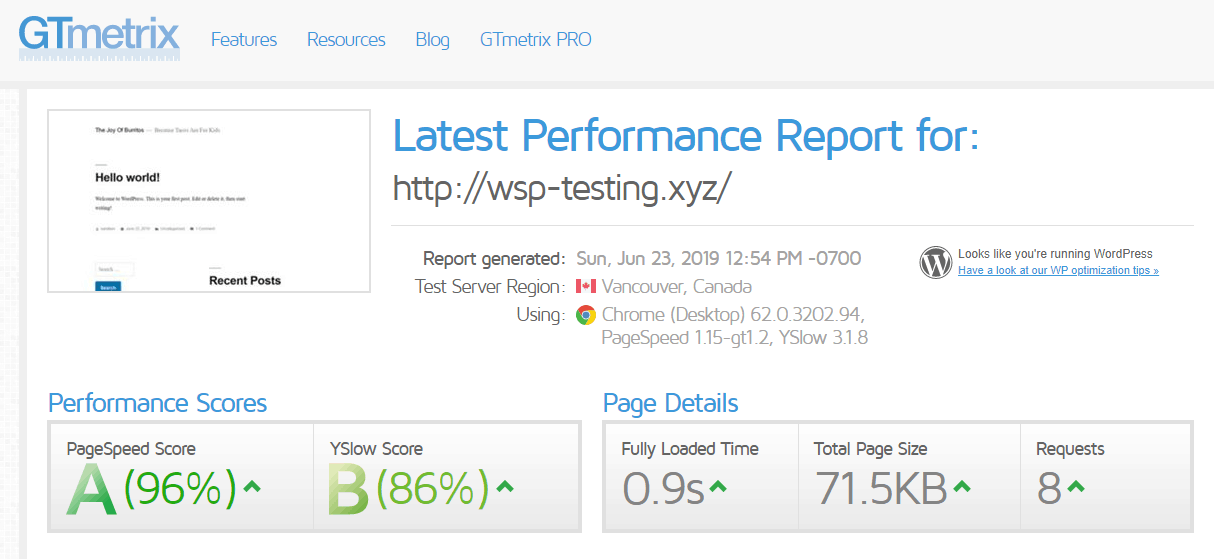The width and height of the screenshot is (1214, 559).
Task: Click the YSlow Score green up arrow
Action: (x=505, y=487)
